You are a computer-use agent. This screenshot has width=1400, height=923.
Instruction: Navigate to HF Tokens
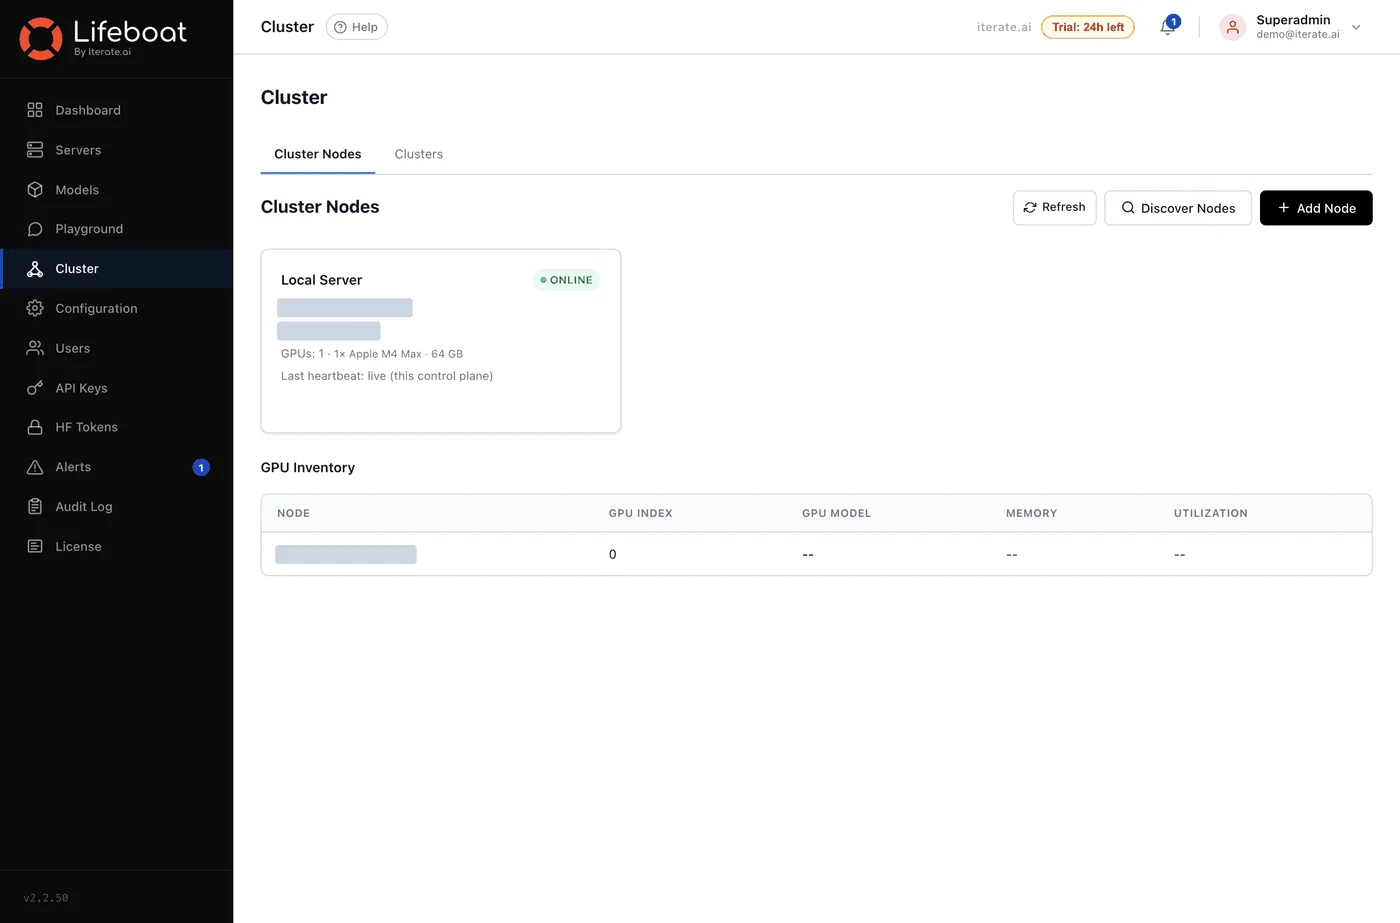pos(117,427)
